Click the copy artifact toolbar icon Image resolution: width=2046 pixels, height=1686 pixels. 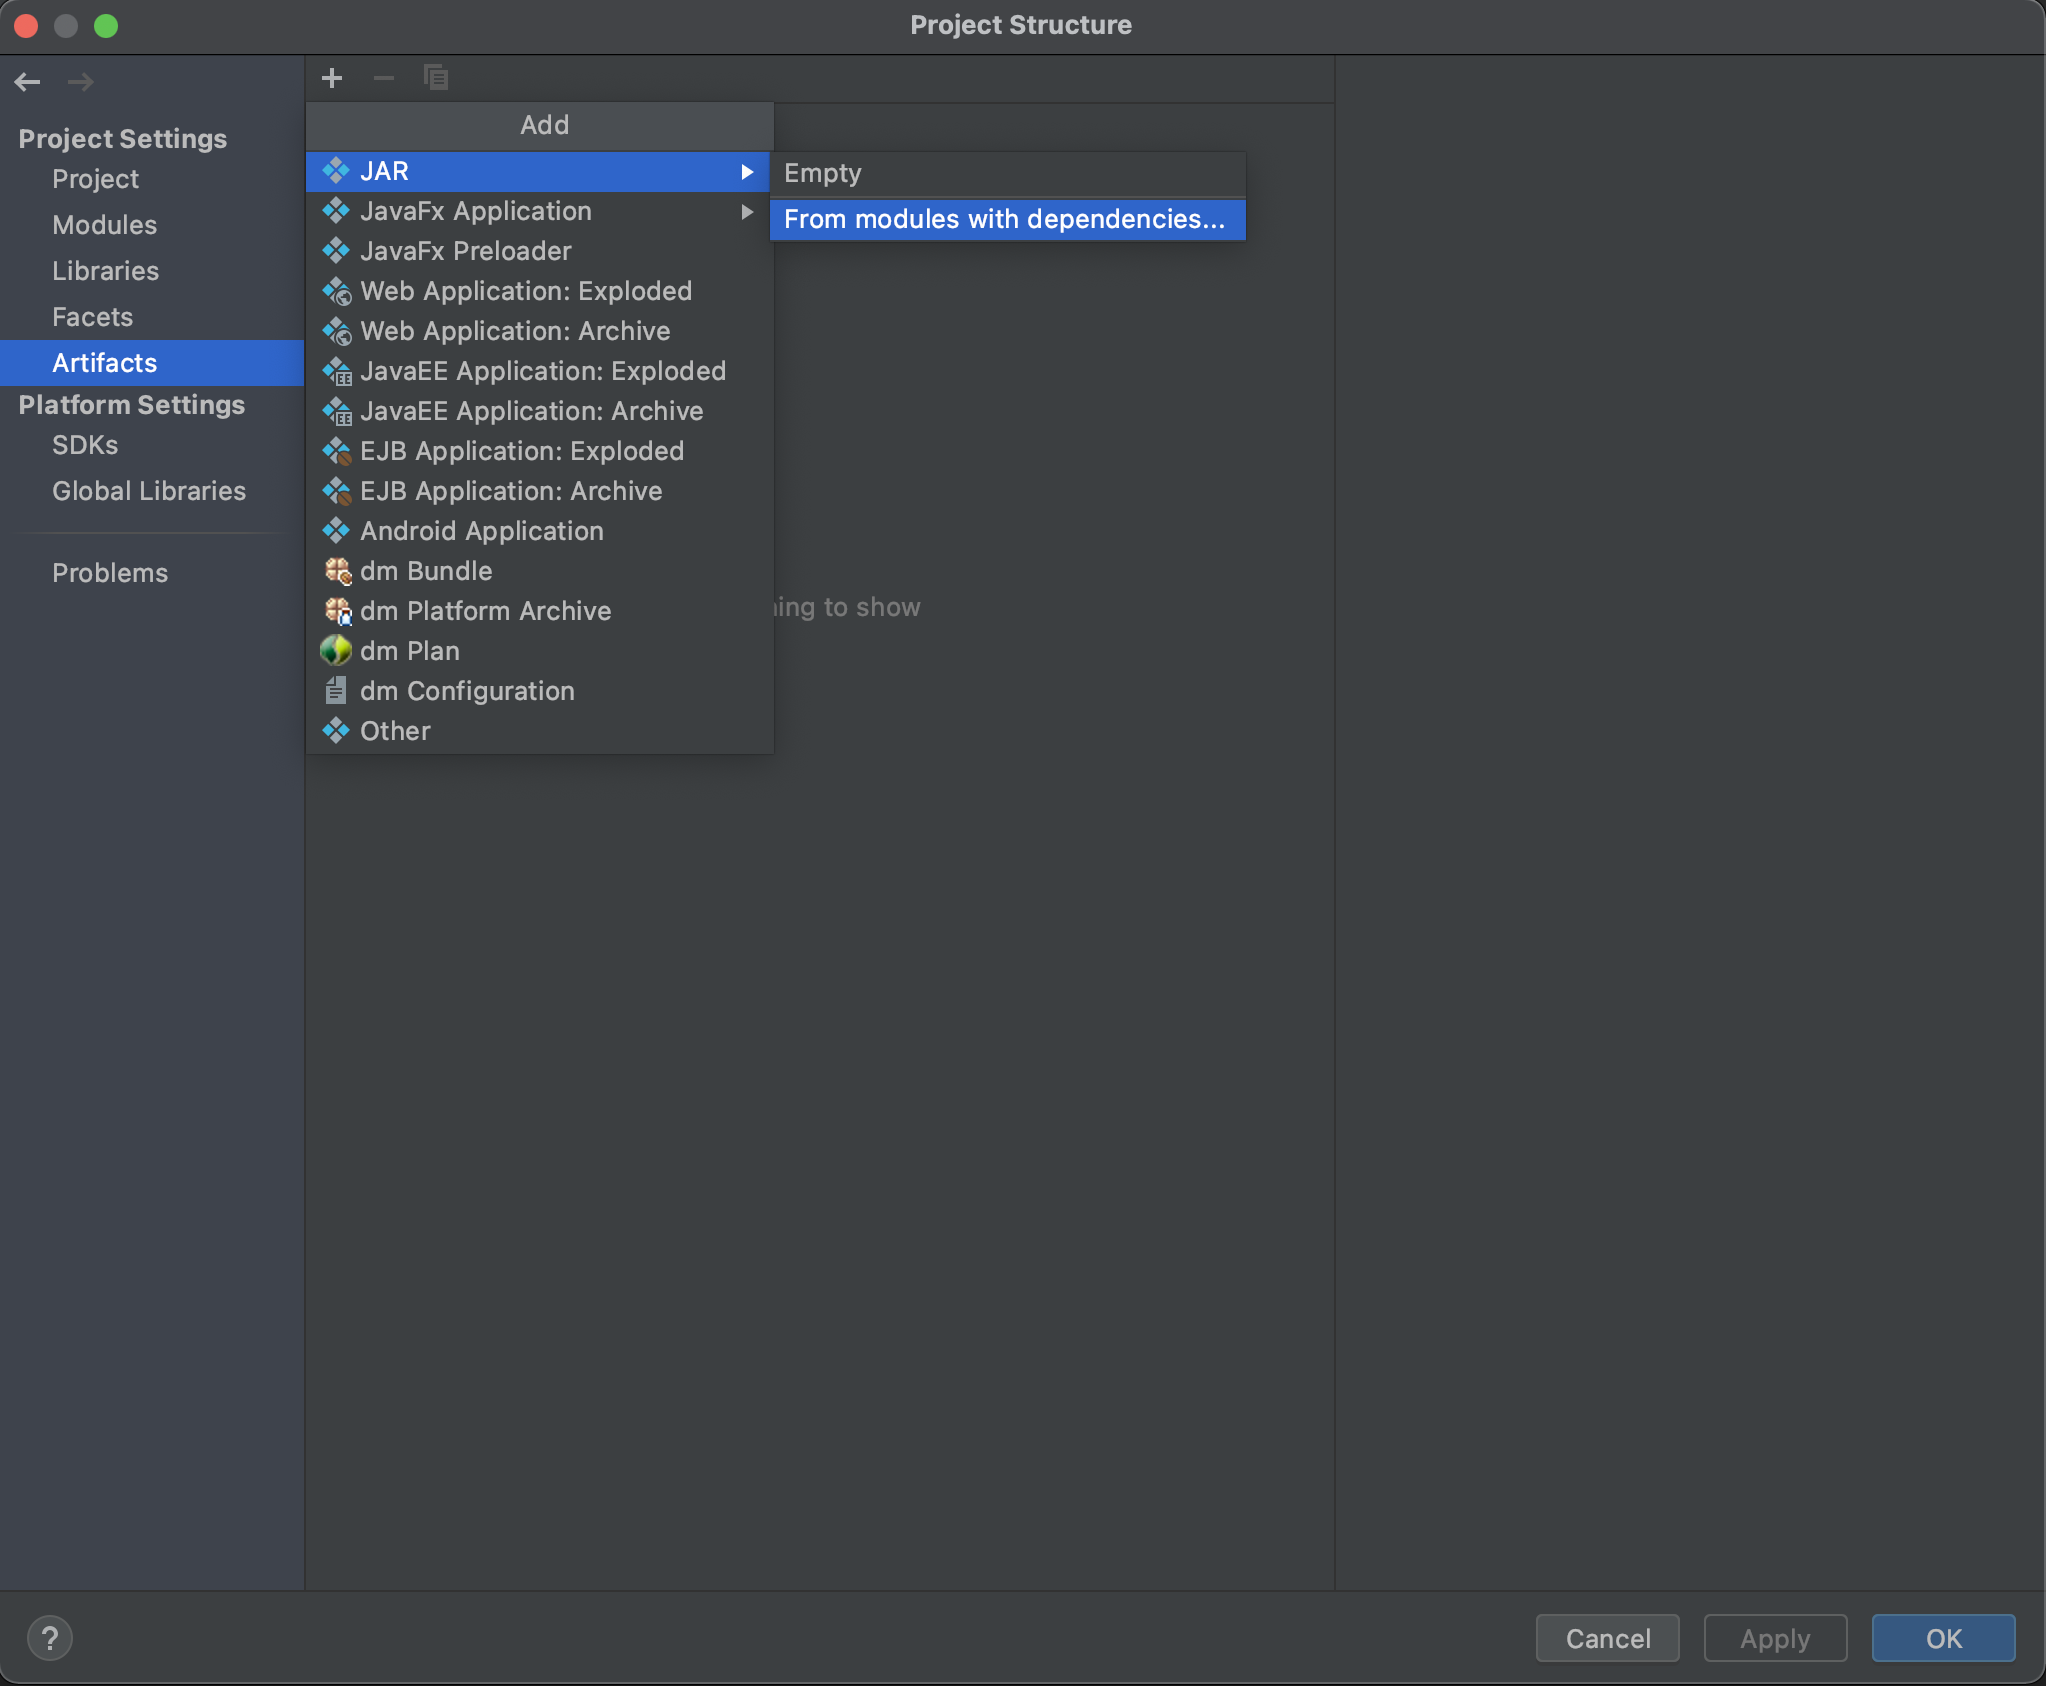coord(436,78)
